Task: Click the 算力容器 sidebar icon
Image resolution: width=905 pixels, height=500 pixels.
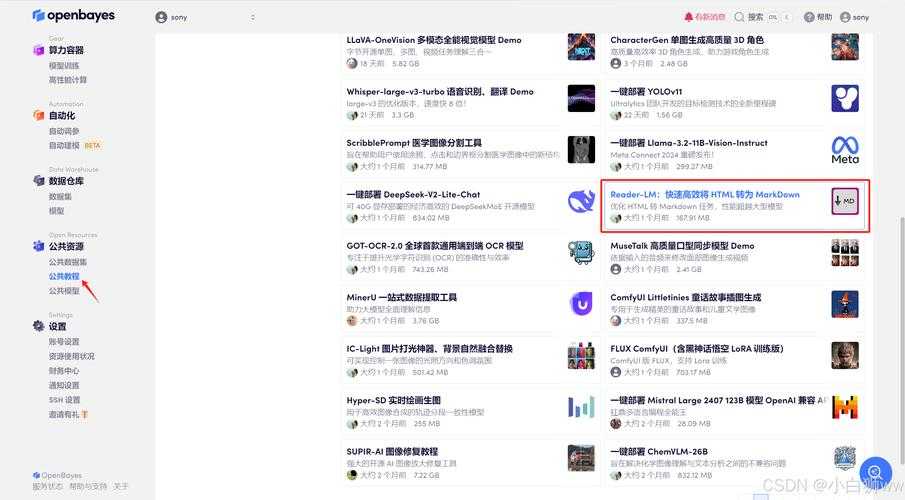Action: click(x=38, y=50)
